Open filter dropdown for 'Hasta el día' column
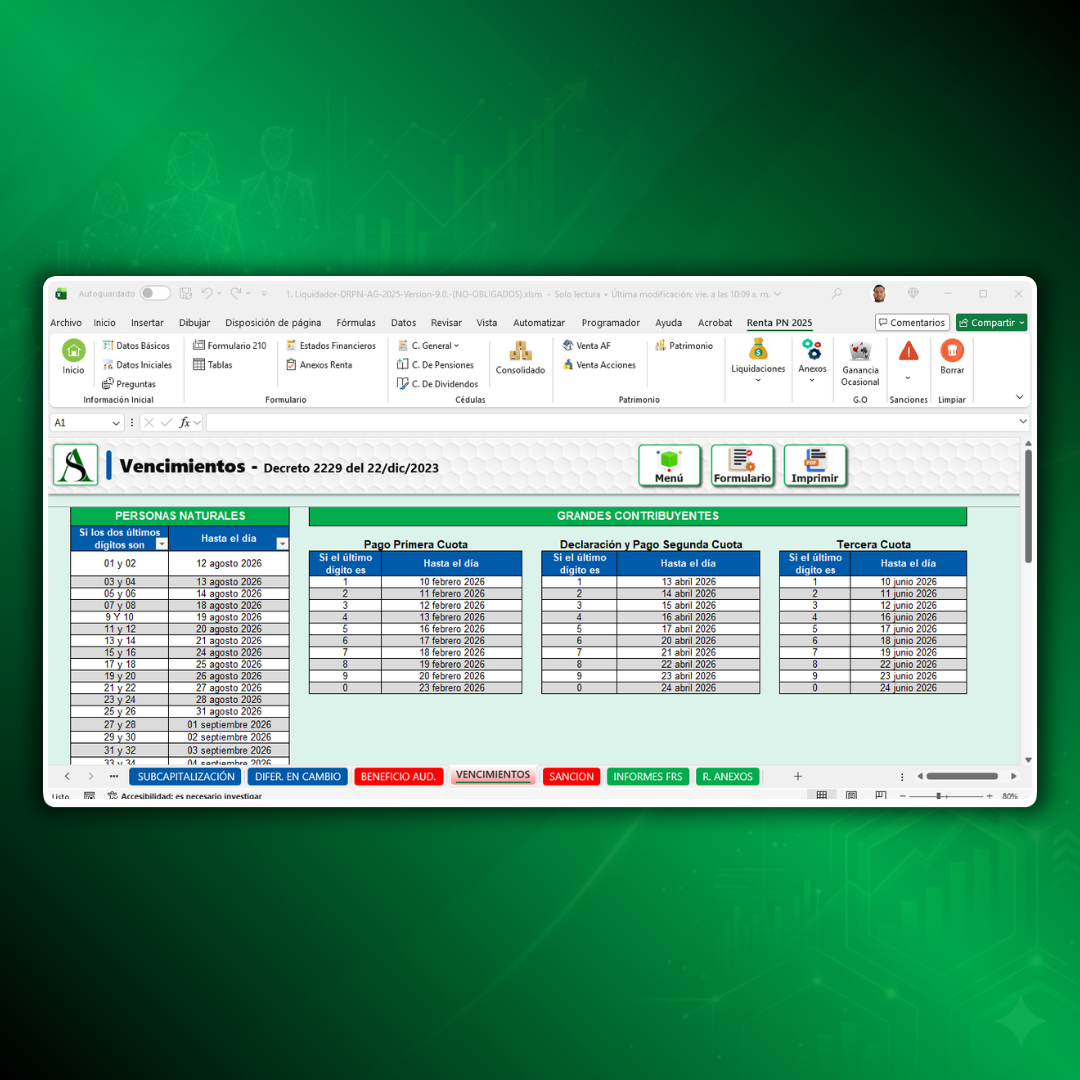The image size is (1080, 1080). tap(282, 544)
